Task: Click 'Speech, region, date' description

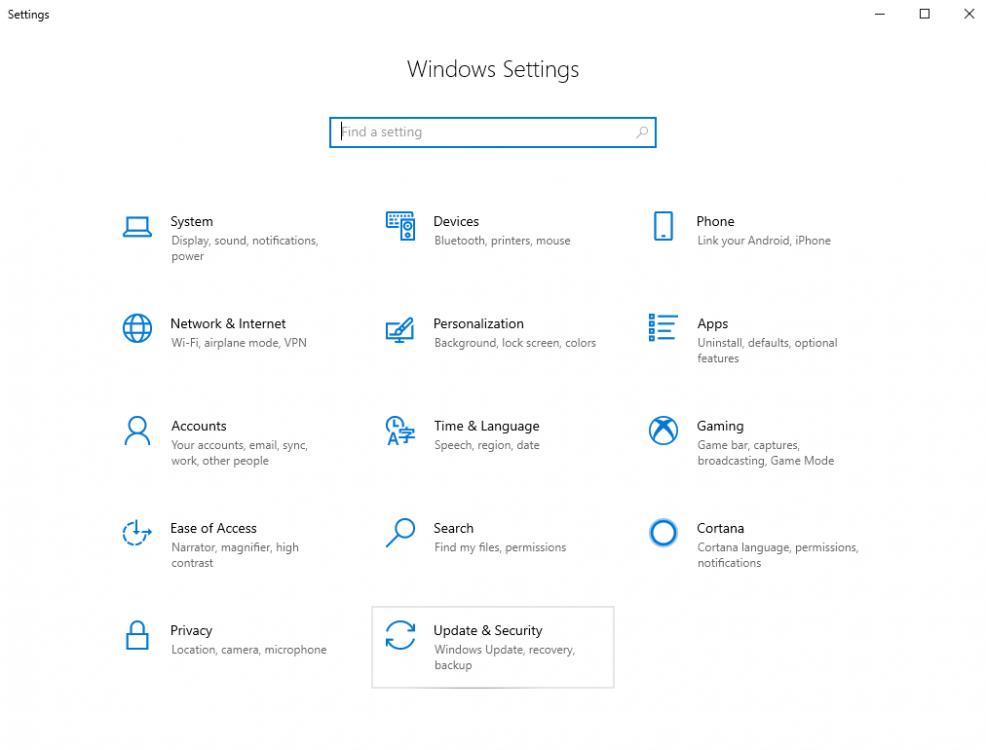Action: 487,445
